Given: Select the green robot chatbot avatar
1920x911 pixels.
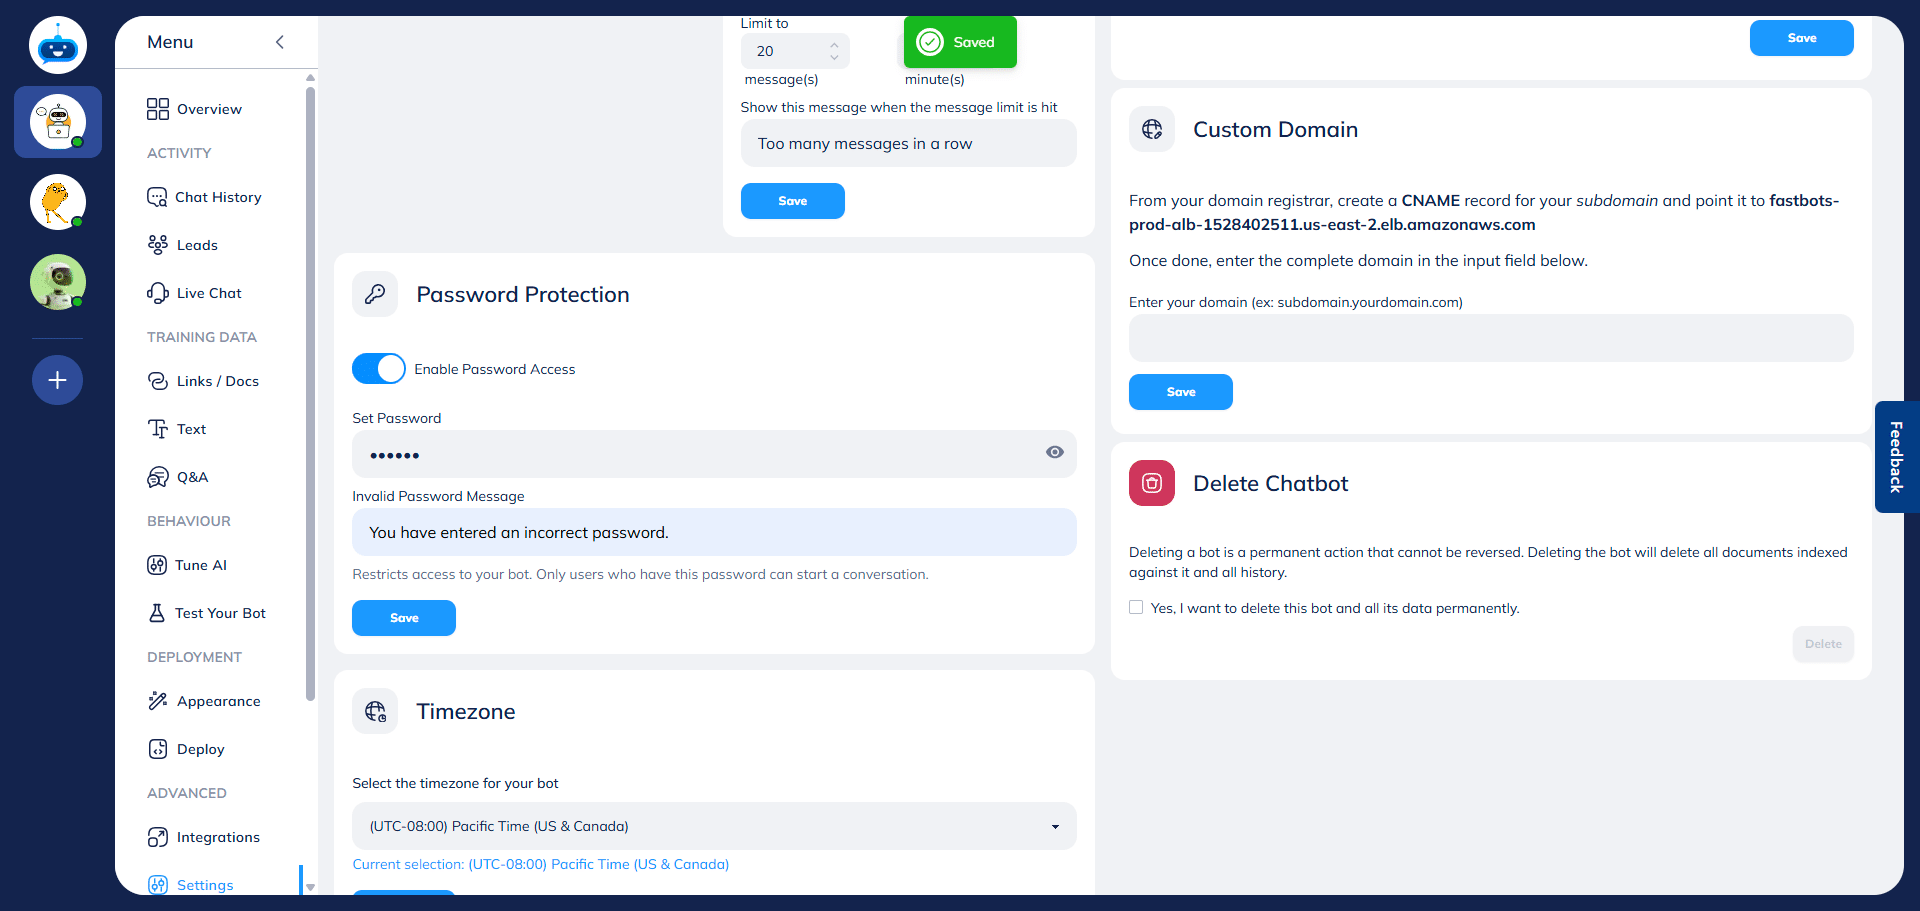Looking at the screenshot, I should click(58, 282).
